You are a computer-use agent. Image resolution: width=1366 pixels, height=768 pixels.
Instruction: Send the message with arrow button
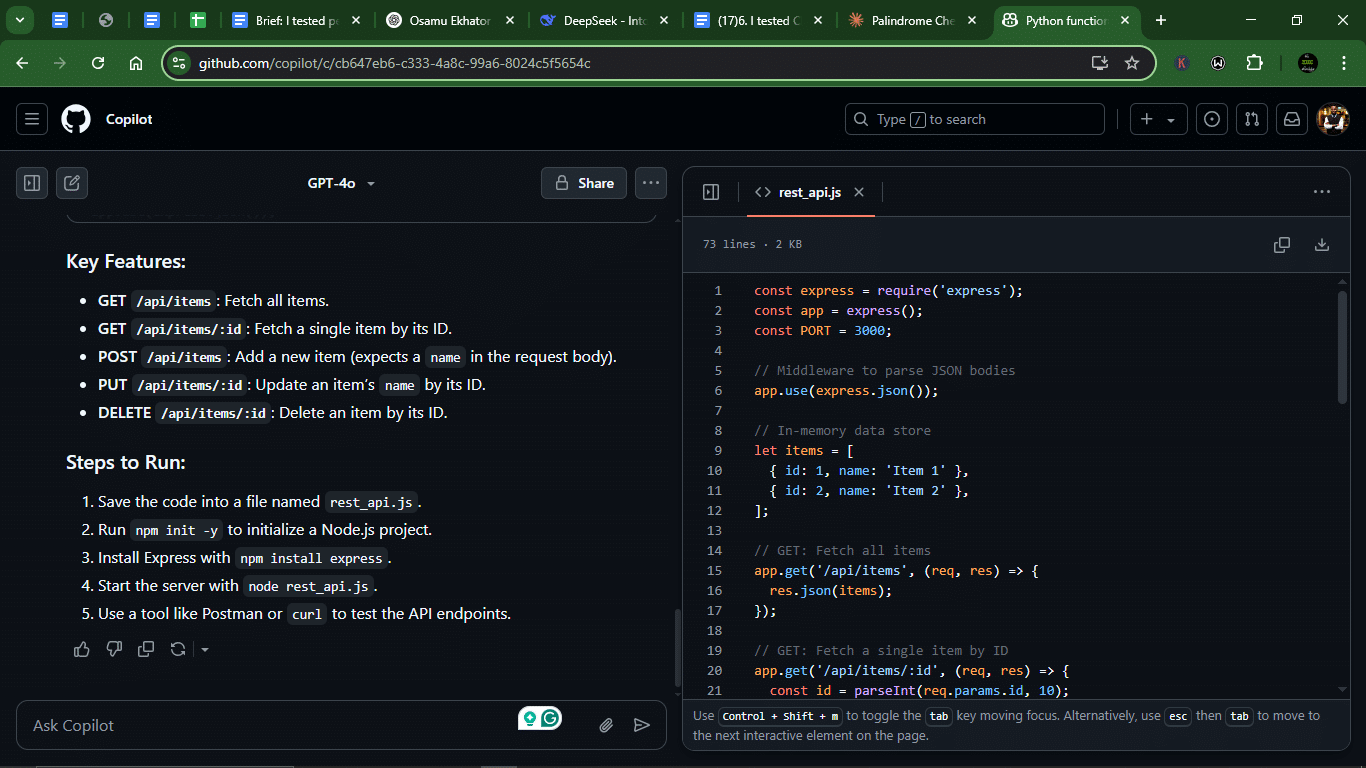point(642,725)
